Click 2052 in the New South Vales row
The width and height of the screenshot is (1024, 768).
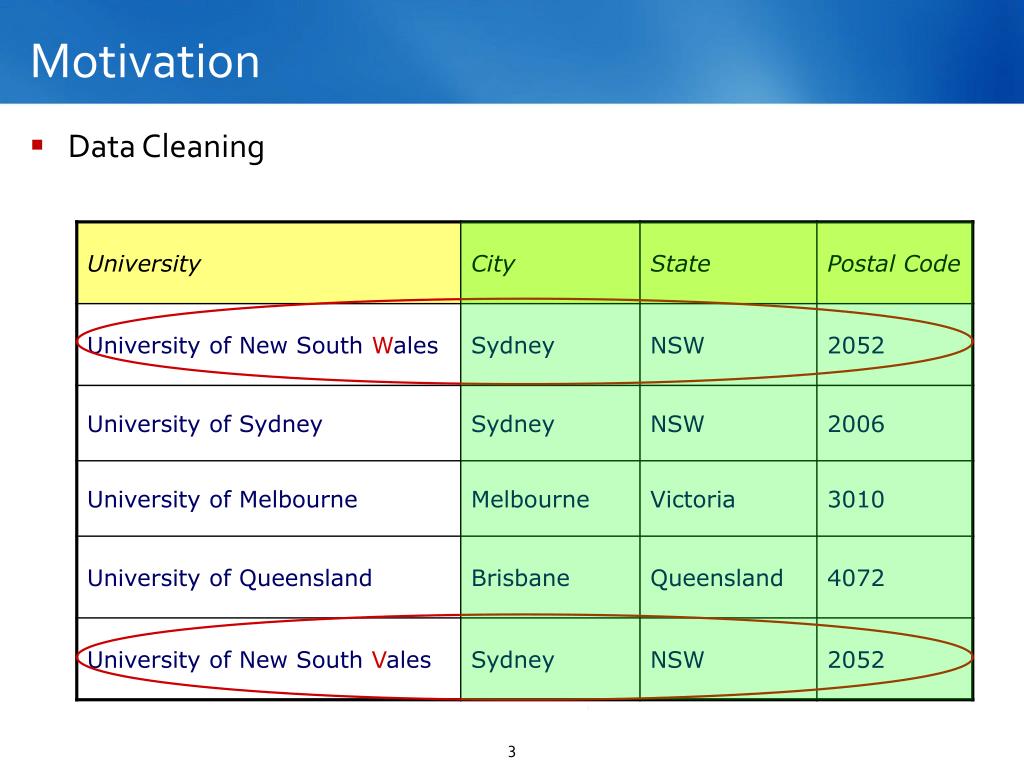coord(894,659)
